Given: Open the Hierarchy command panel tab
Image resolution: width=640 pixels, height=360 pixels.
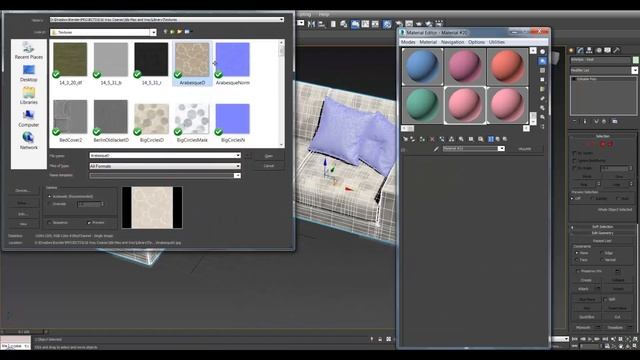Looking at the screenshot, I should click(589, 51).
